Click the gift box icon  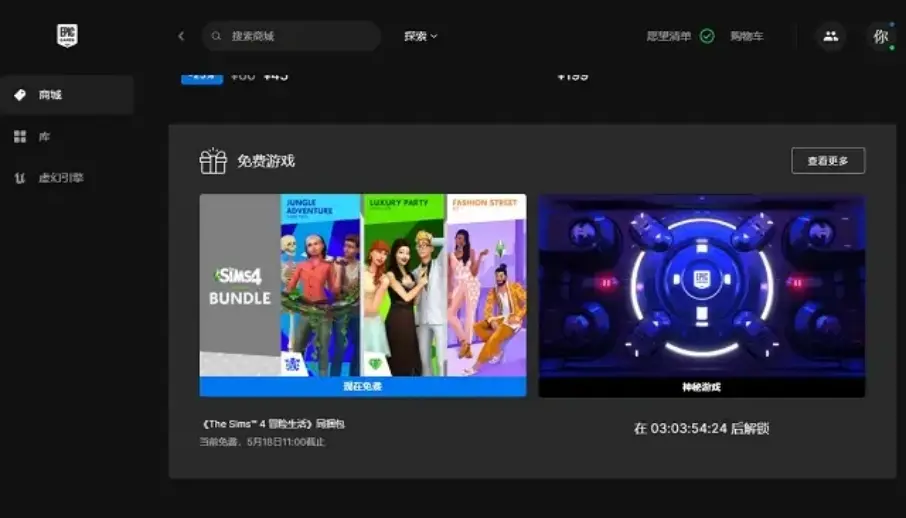tap(213, 161)
